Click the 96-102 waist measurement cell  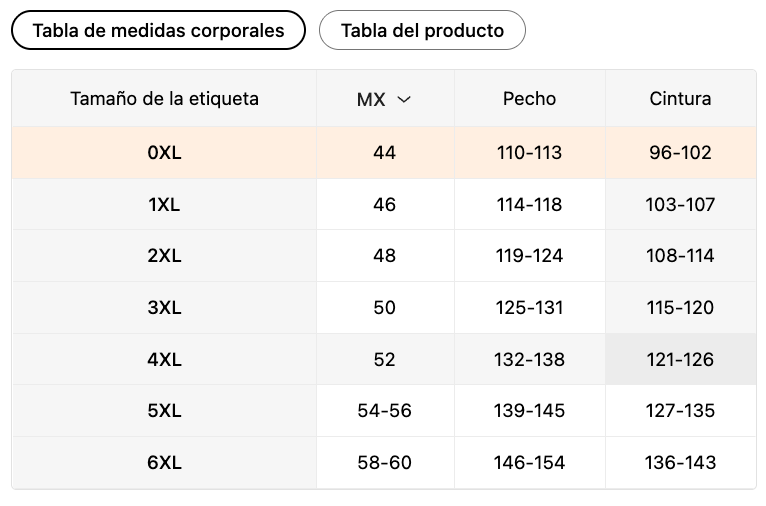click(680, 153)
